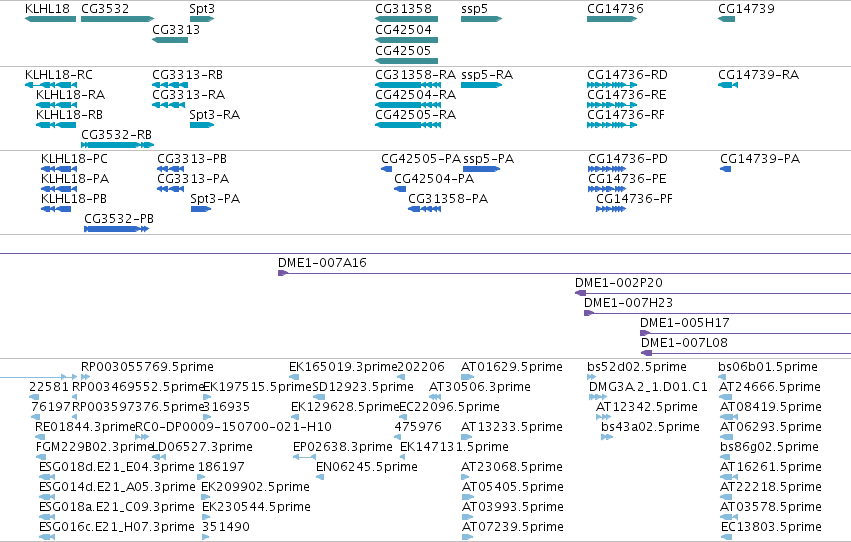This screenshot has width=851, height=542.
Task: Select EST ESG018d.E21_E04.3prime
Action: coord(47,477)
